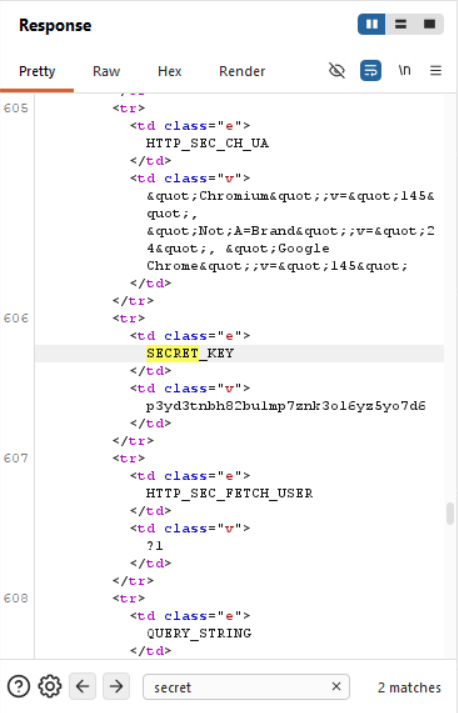The width and height of the screenshot is (458, 713).
Task: Open search settings gear icon
Action: coord(50,686)
